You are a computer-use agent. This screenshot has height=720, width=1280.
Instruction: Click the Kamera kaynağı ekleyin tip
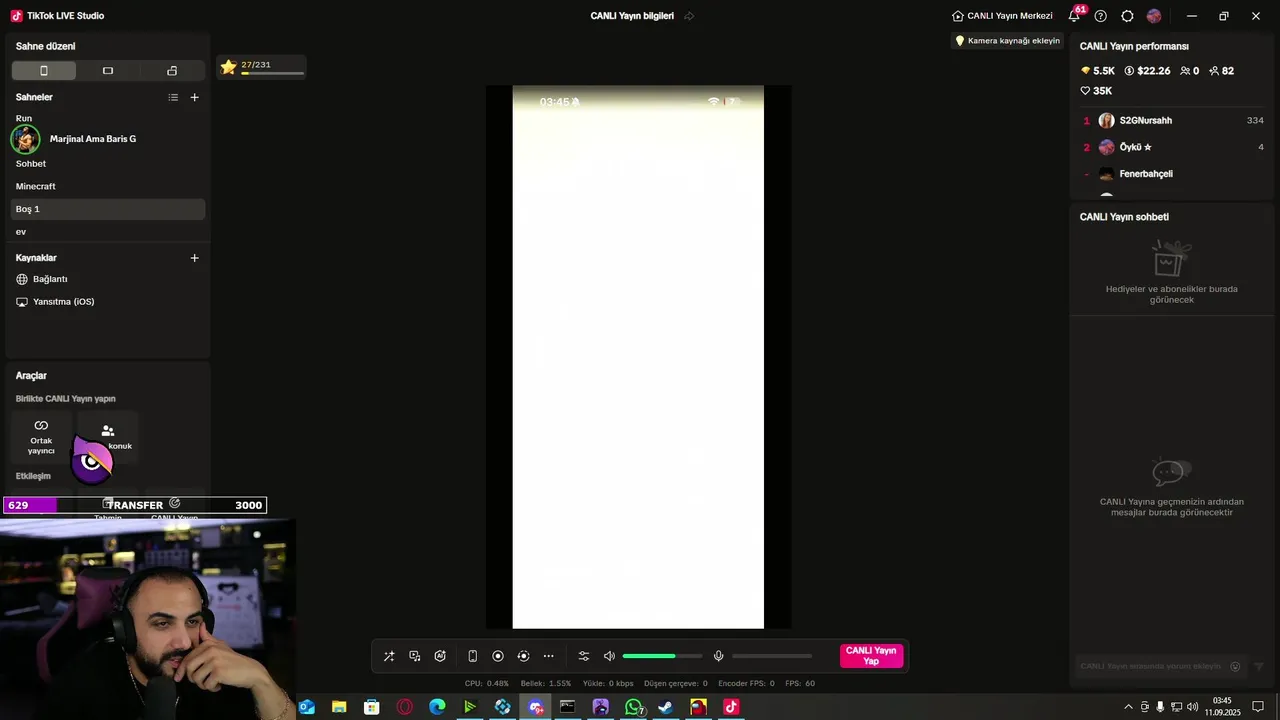tap(1007, 41)
